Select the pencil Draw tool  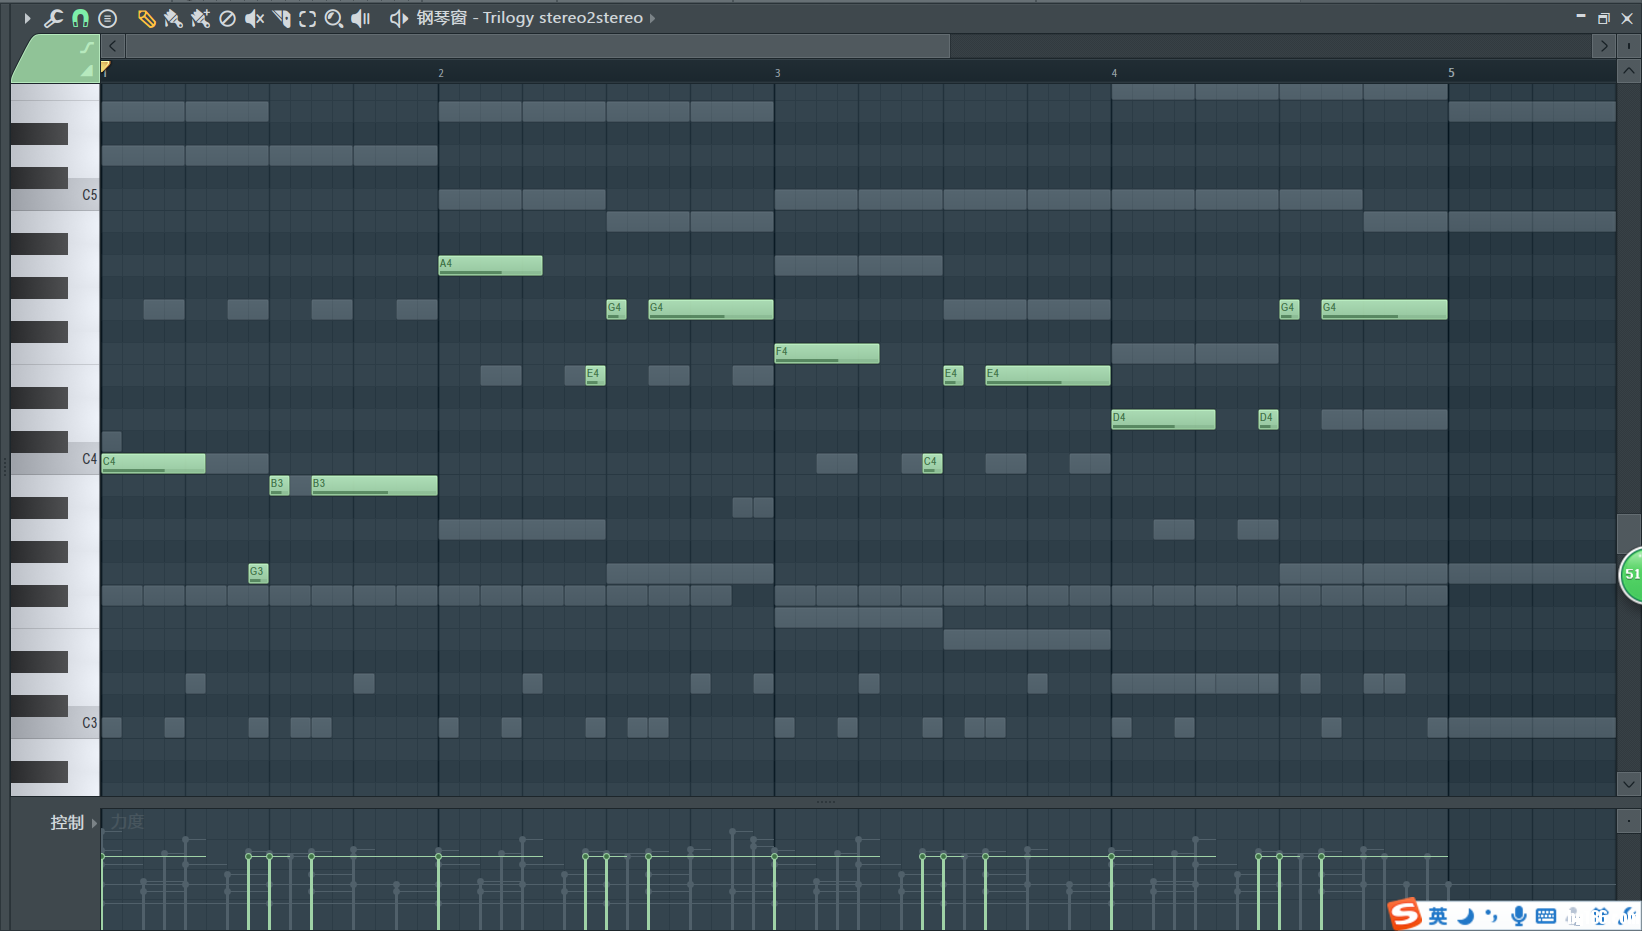click(146, 18)
